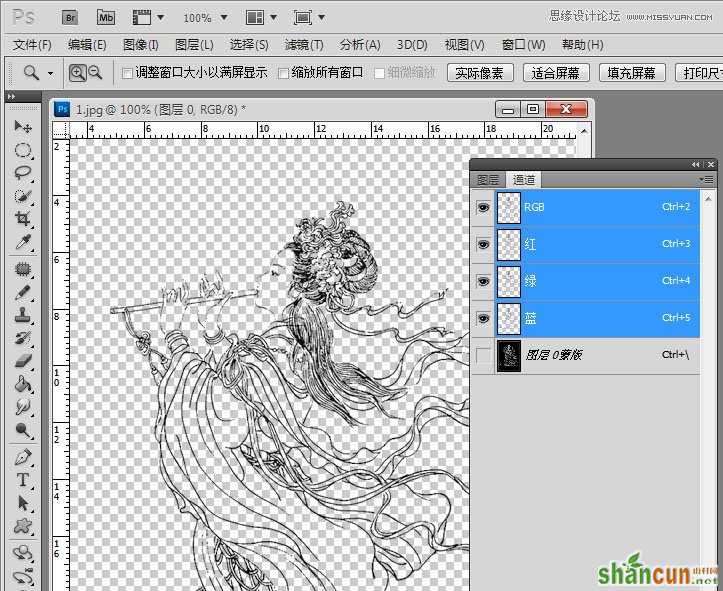
Task: Click the 实际像素 button
Action: (480, 73)
